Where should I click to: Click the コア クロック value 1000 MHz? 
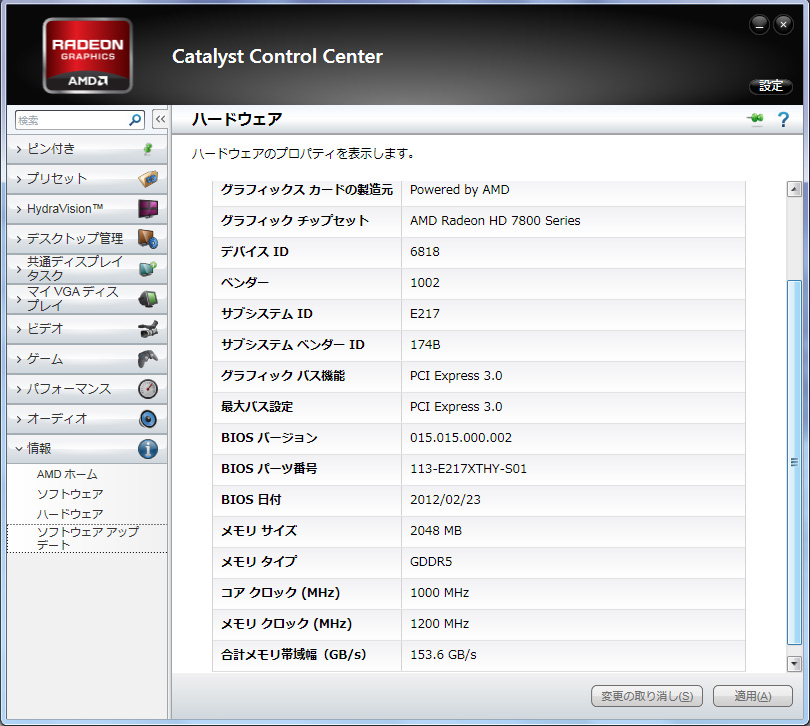click(x=439, y=593)
